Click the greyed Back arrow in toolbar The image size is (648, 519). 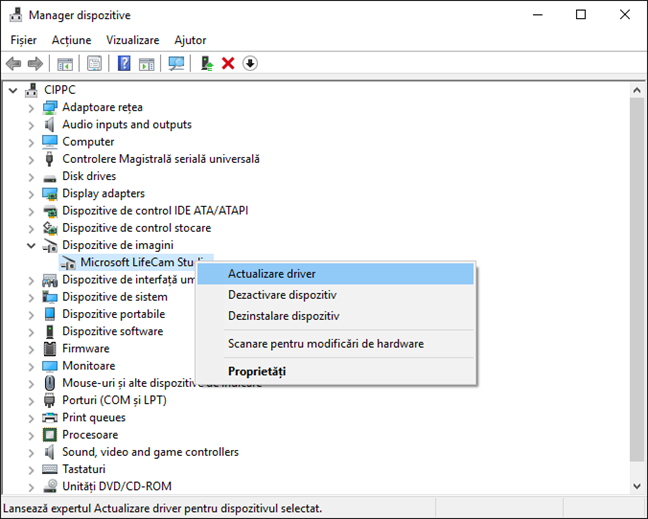point(14,63)
